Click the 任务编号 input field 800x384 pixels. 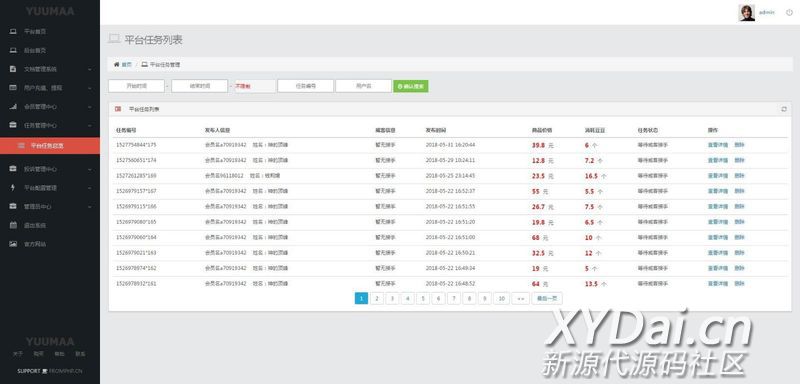(x=306, y=86)
